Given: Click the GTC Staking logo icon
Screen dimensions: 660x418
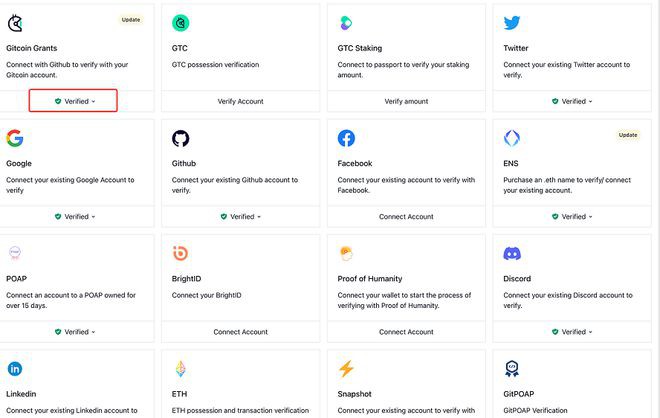Looking at the screenshot, I should coord(346,22).
